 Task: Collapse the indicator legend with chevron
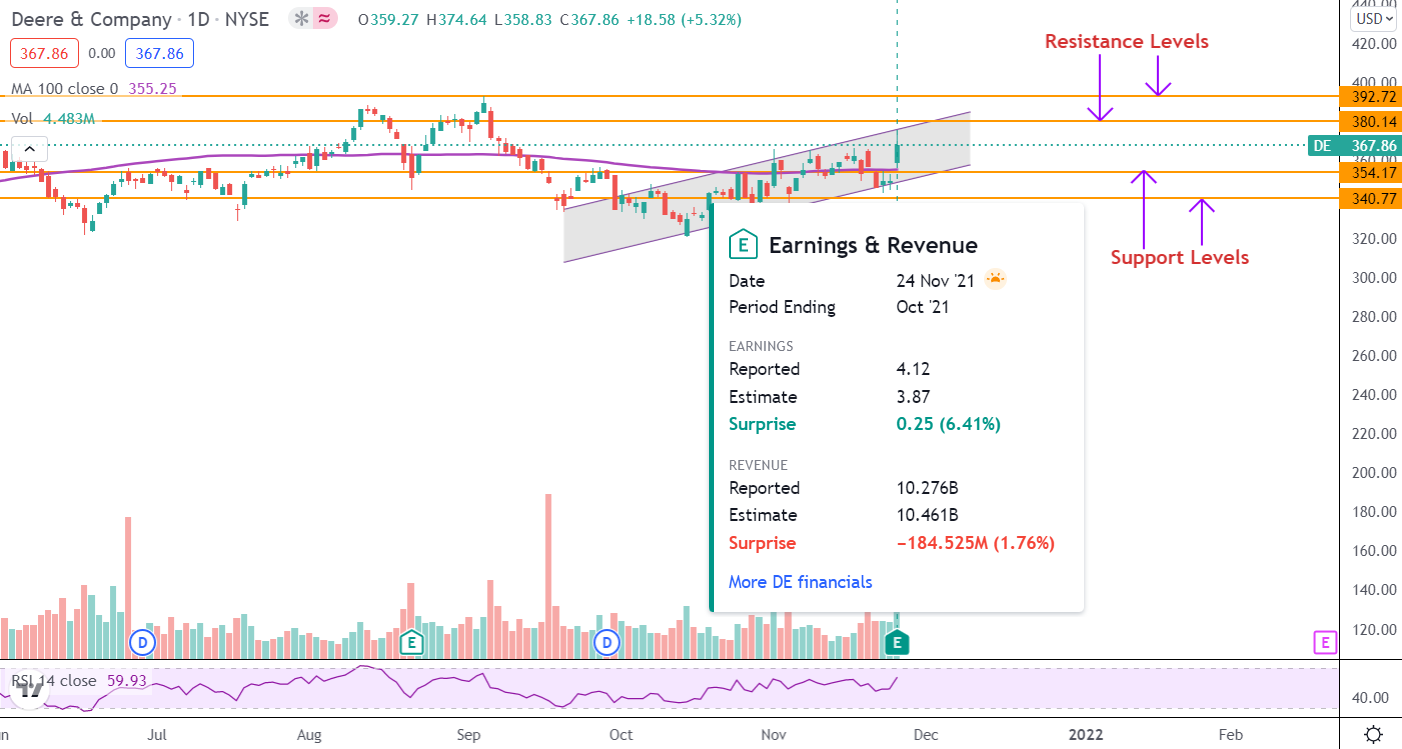tap(30, 150)
